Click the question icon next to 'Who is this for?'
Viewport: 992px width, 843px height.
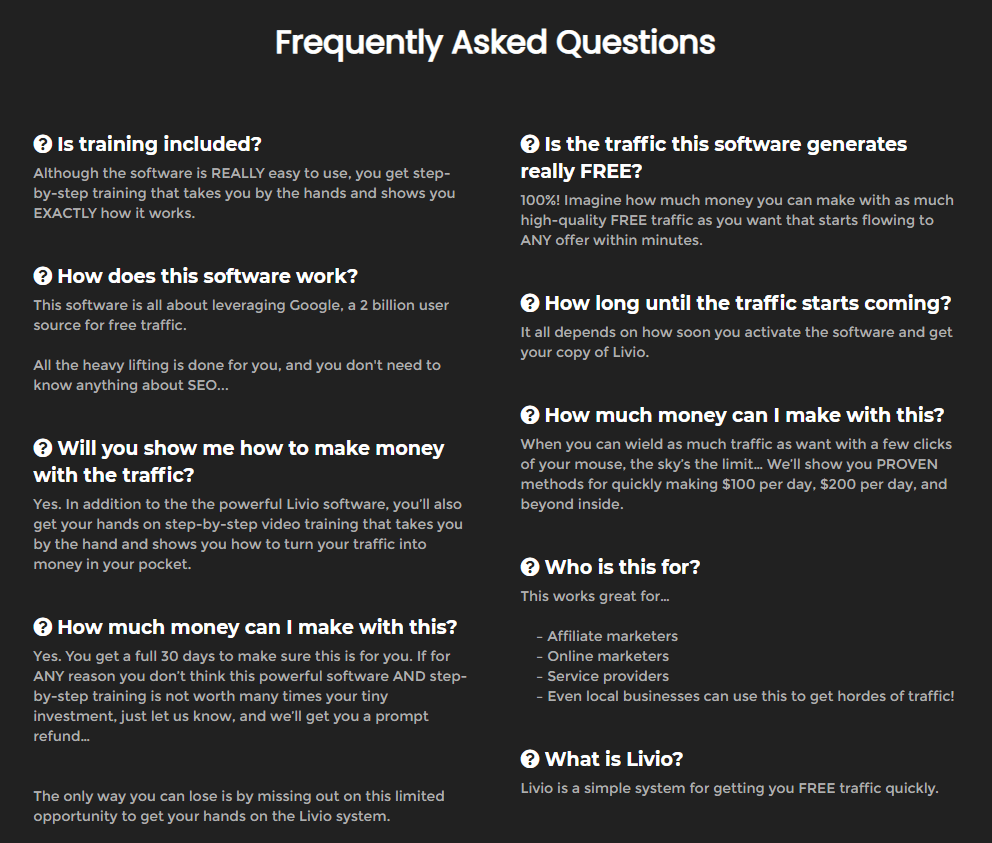530,567
